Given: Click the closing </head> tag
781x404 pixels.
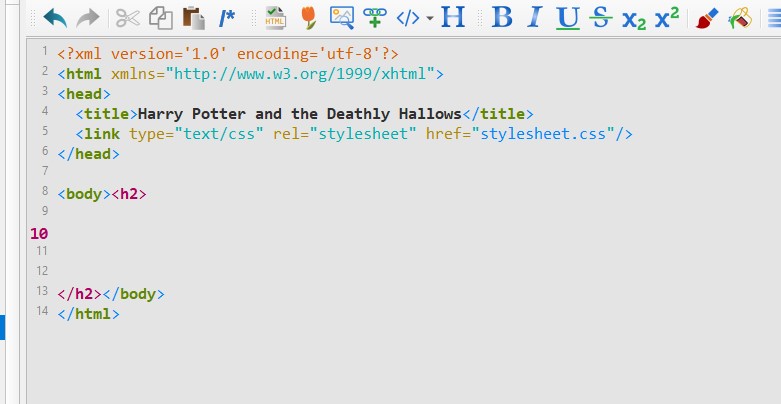Looking at the screenshot, I should pos(88,154).
